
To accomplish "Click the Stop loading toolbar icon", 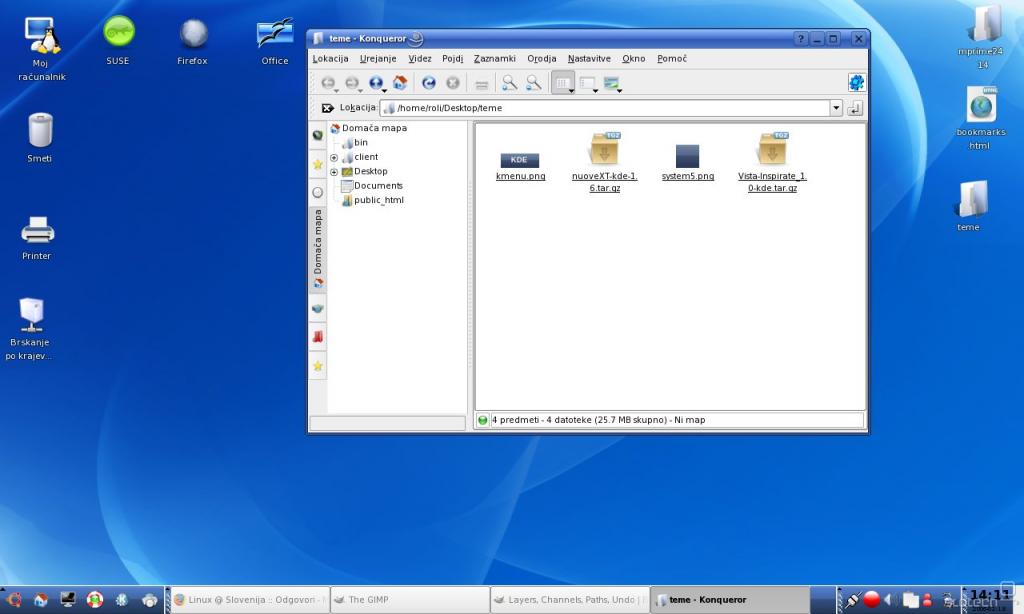I will (x=453, y=83).
